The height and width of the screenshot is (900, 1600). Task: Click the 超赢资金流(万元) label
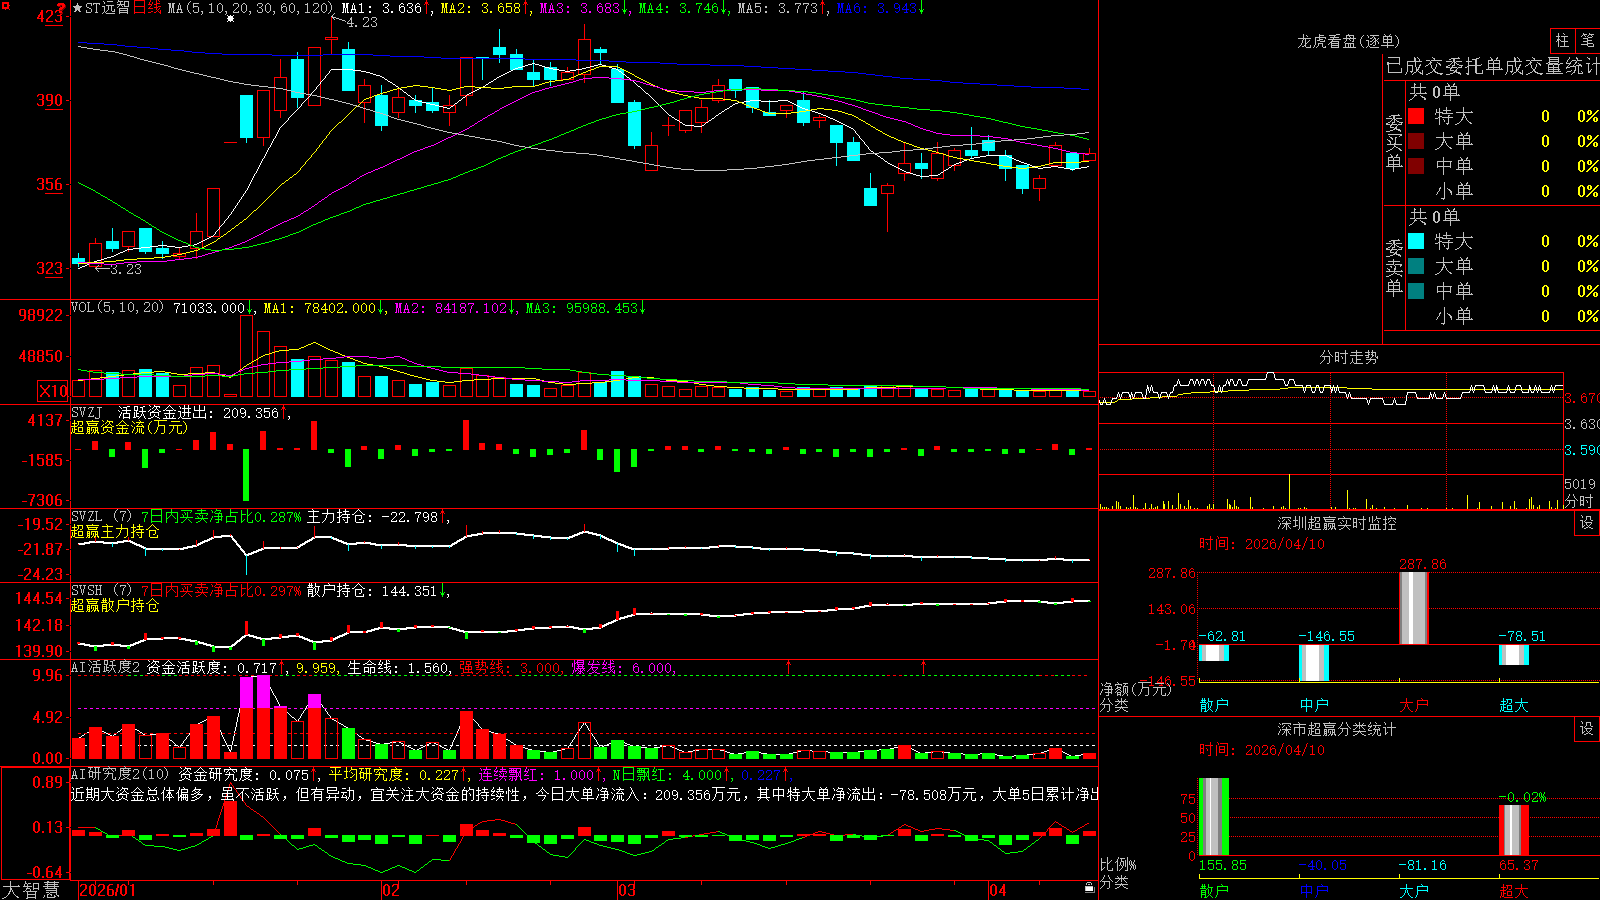(129, 427)
